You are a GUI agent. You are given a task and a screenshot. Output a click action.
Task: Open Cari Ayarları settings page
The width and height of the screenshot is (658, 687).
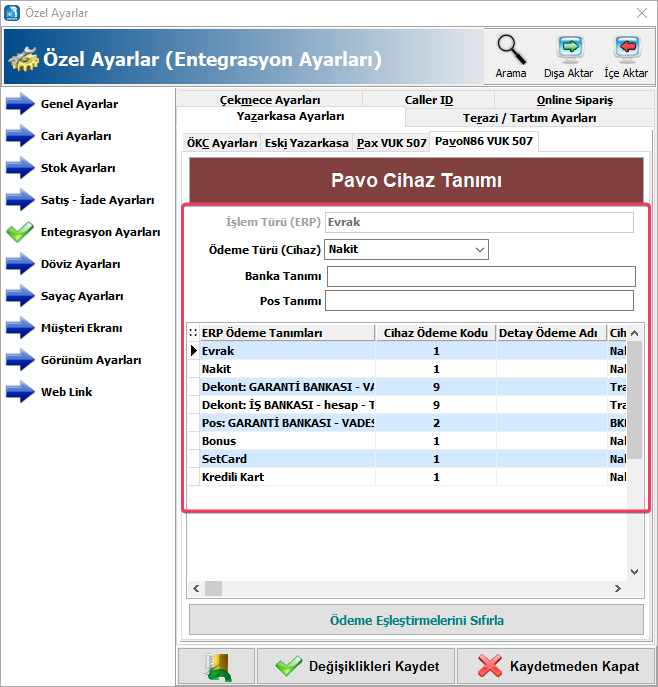pyautogui.click(x=76, y=136)
